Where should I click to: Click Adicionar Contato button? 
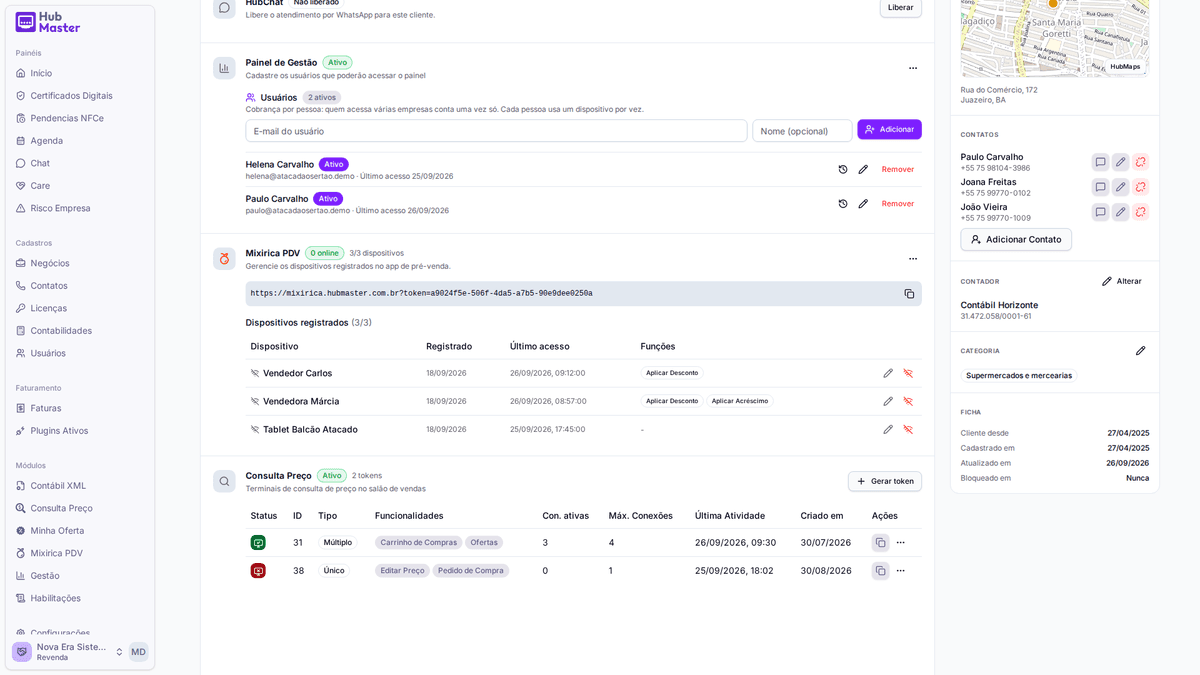(1016, 239)
